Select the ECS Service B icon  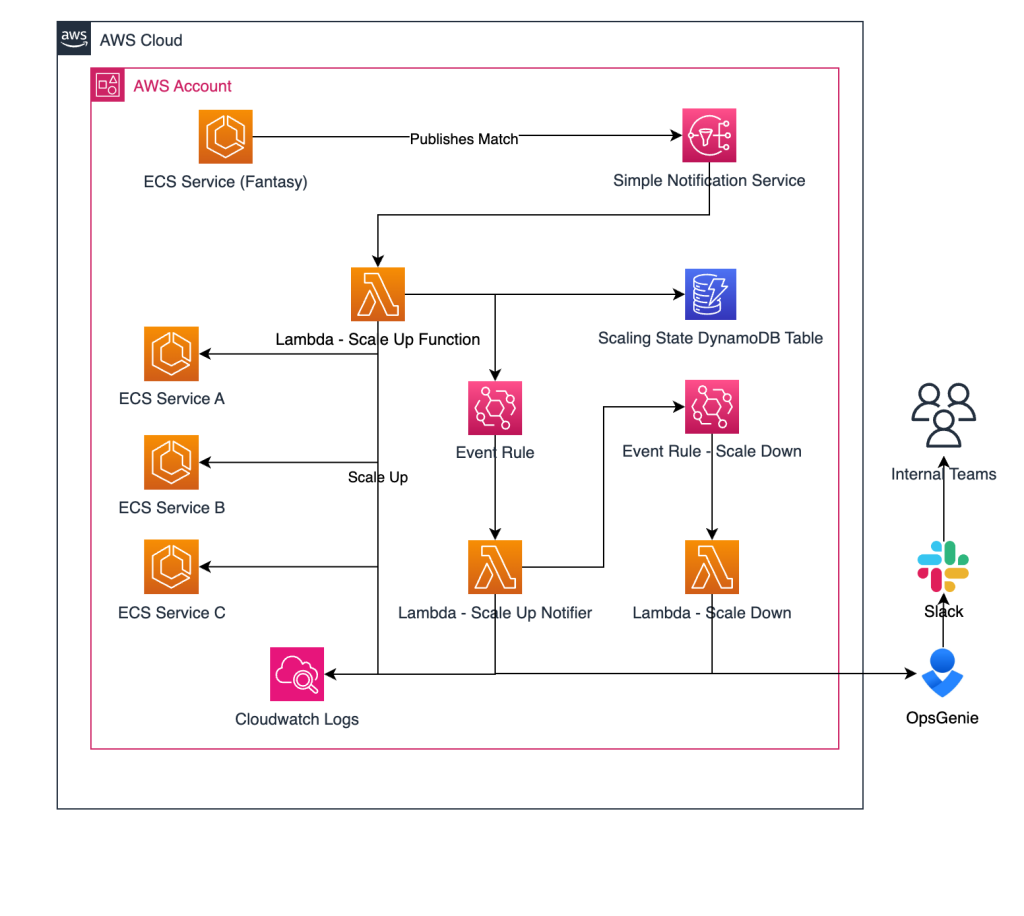171,462
